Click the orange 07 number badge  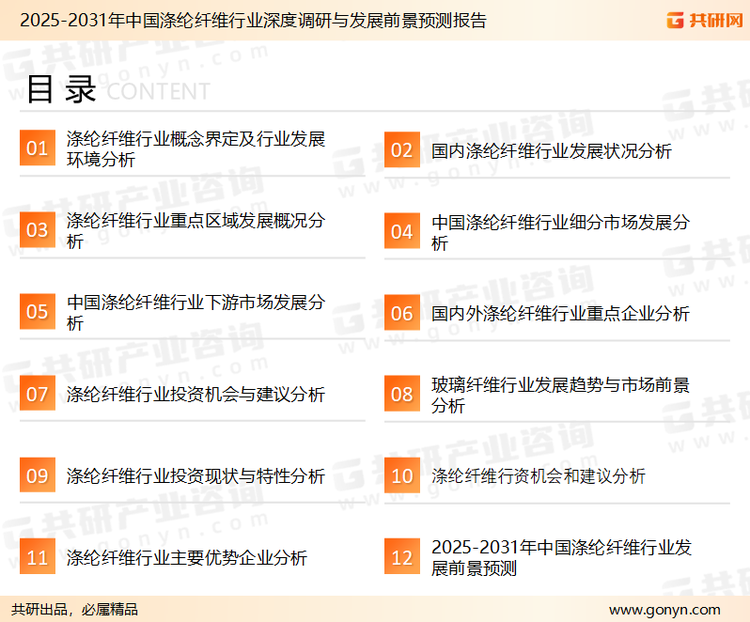(37, 393)
